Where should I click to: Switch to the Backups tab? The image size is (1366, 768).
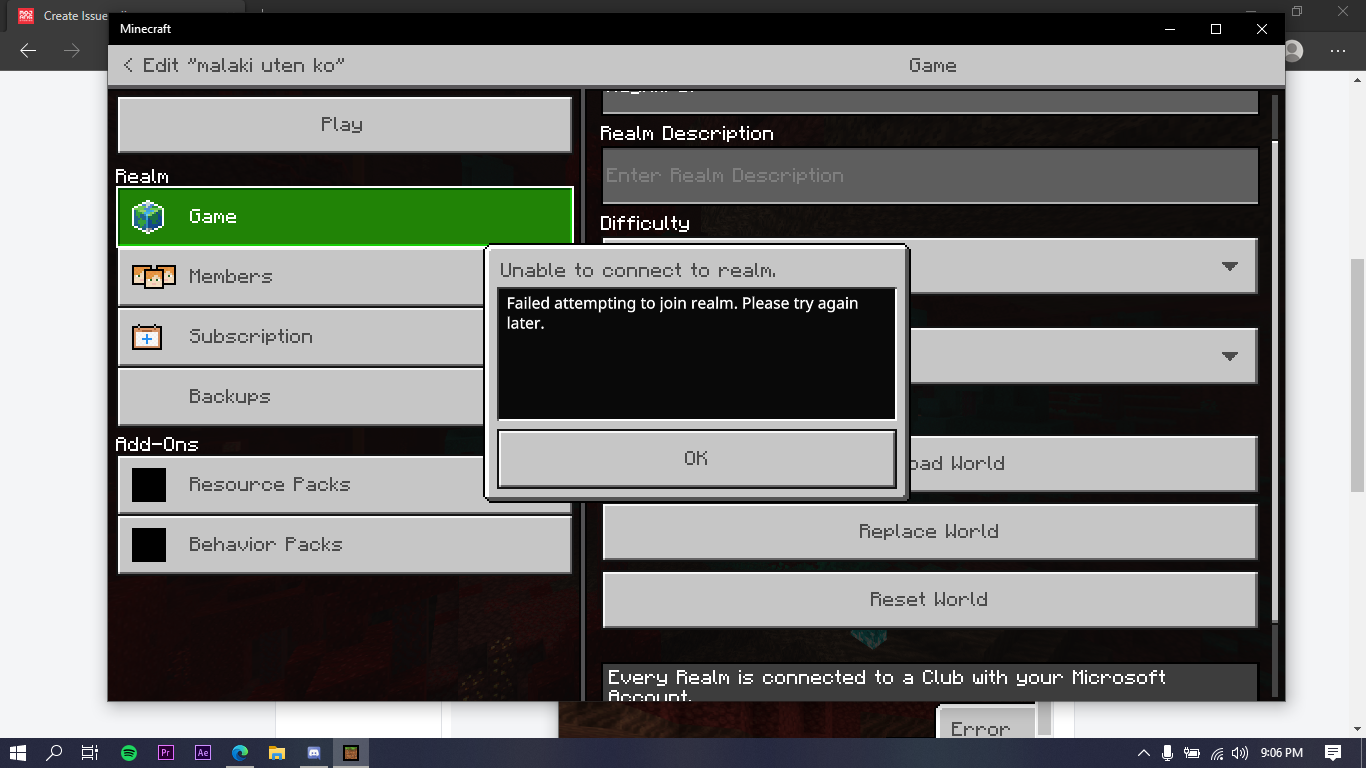(302, 396)
